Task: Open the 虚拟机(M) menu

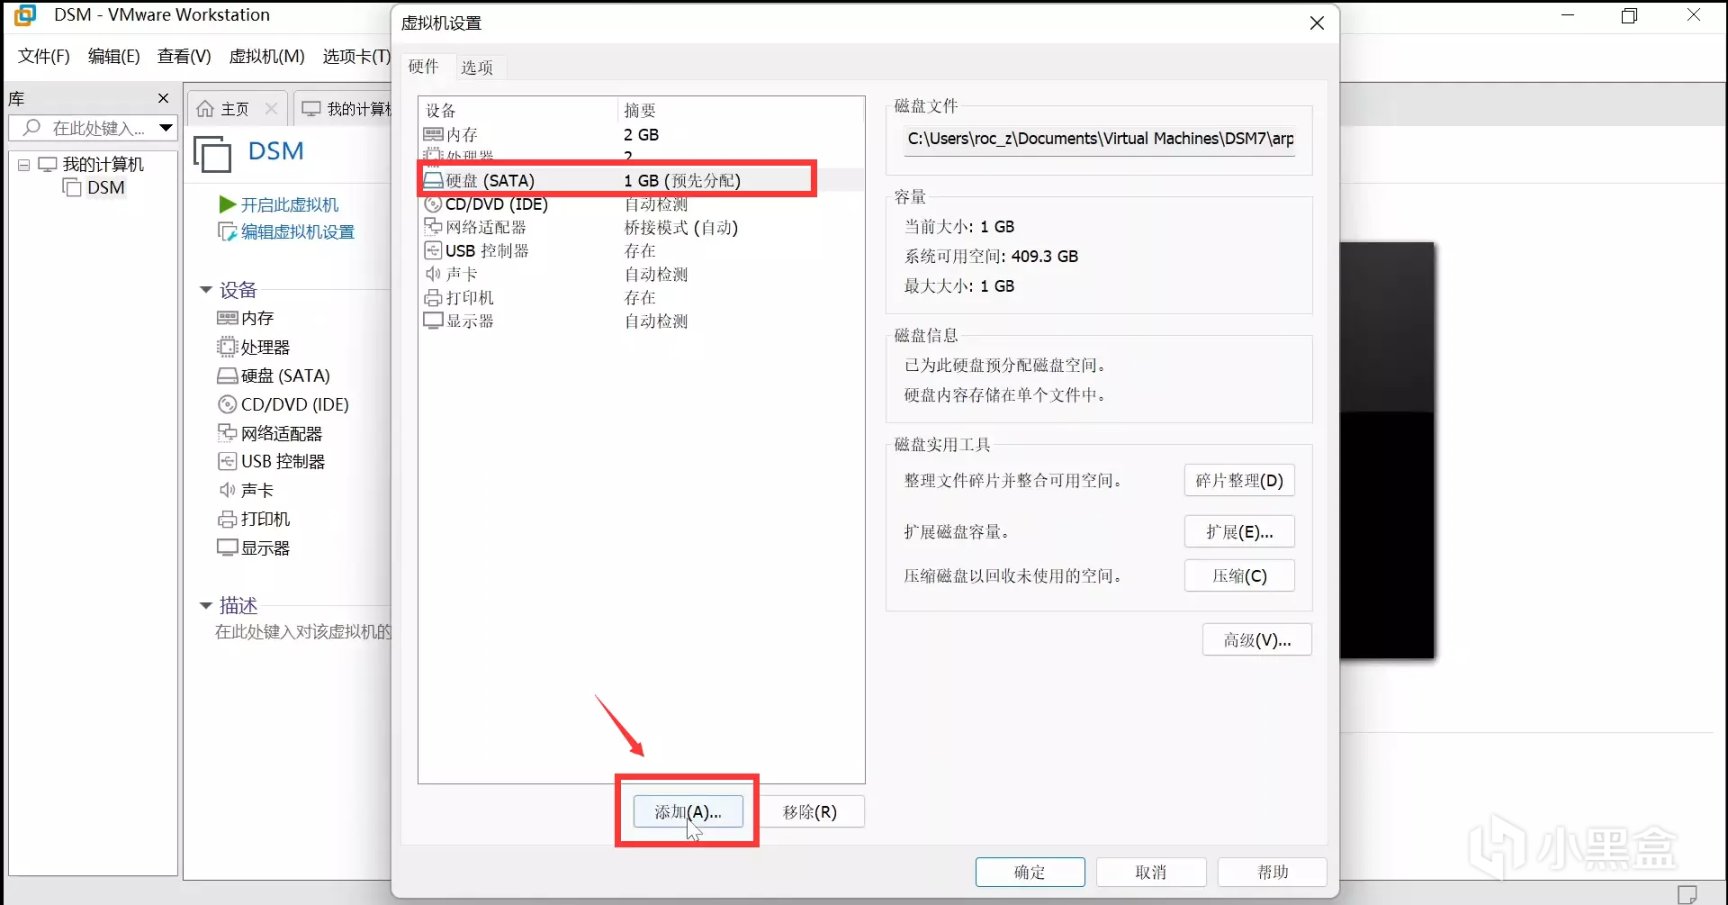Action: coord(267,56)
